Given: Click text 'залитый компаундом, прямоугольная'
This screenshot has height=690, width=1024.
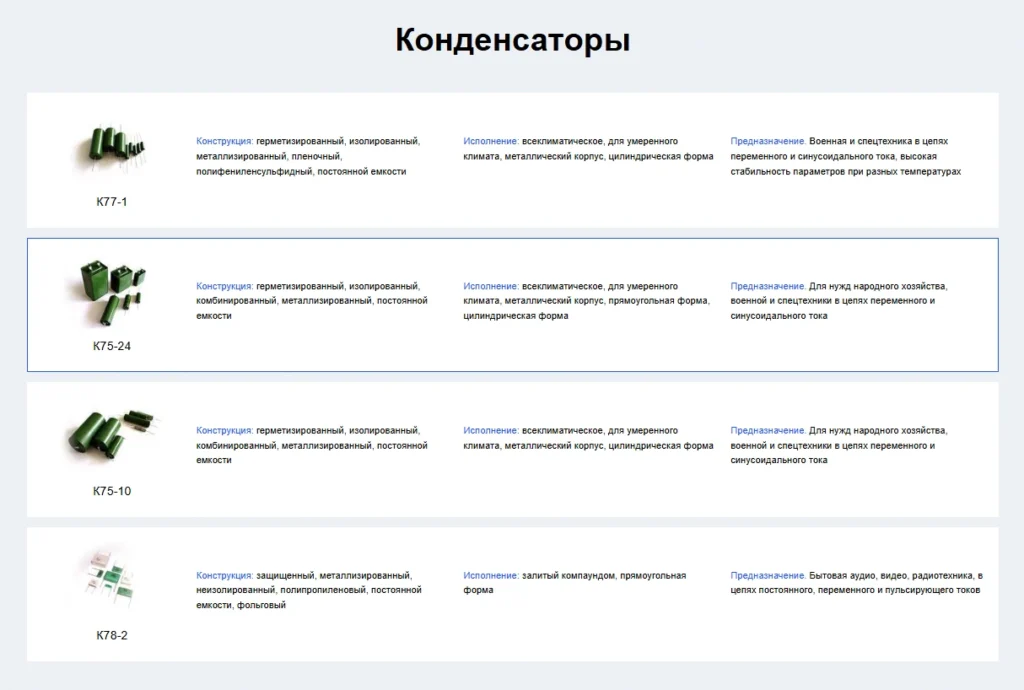Looking at the screenshot, I should coord(604,575).
